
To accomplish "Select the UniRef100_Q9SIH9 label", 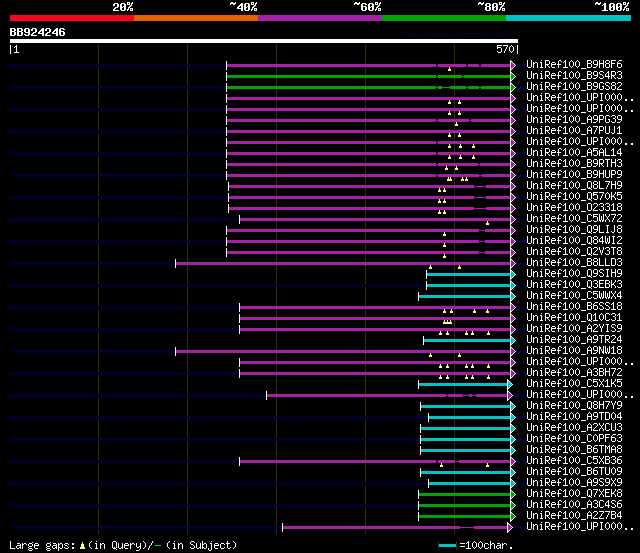I will tap(574, 273).
